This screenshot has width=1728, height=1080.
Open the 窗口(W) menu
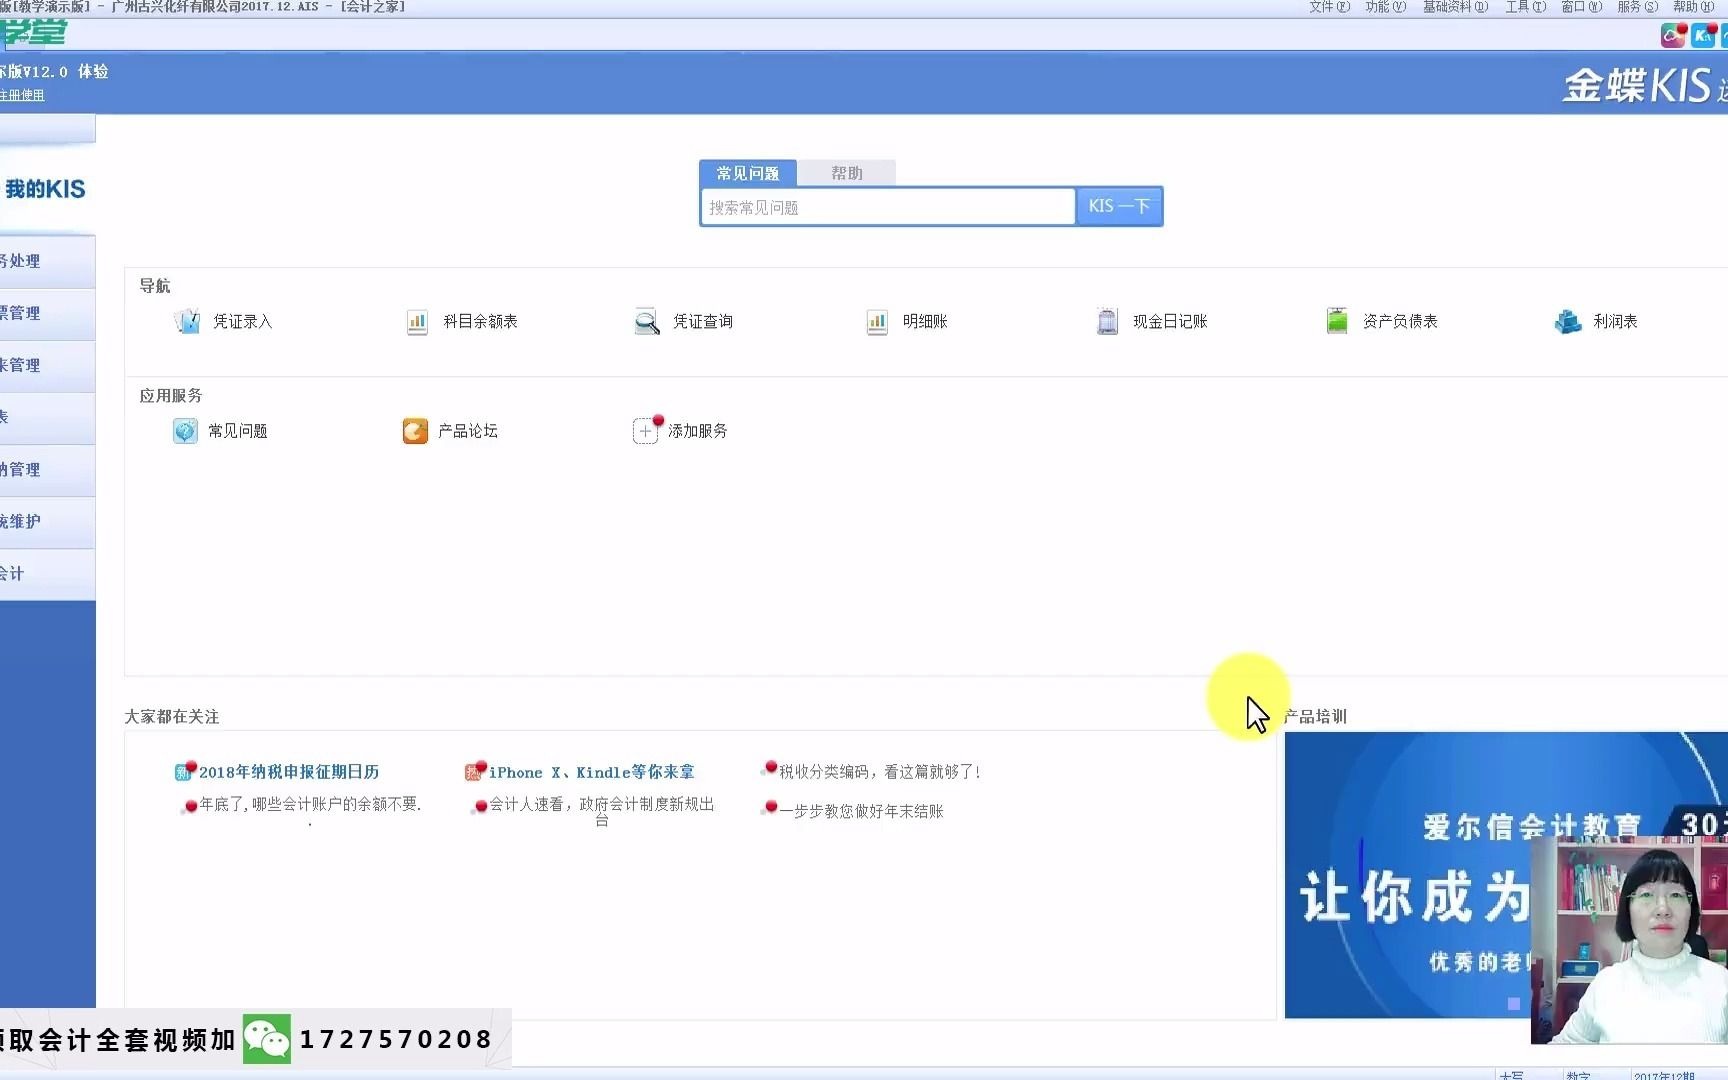[1582, 7]
